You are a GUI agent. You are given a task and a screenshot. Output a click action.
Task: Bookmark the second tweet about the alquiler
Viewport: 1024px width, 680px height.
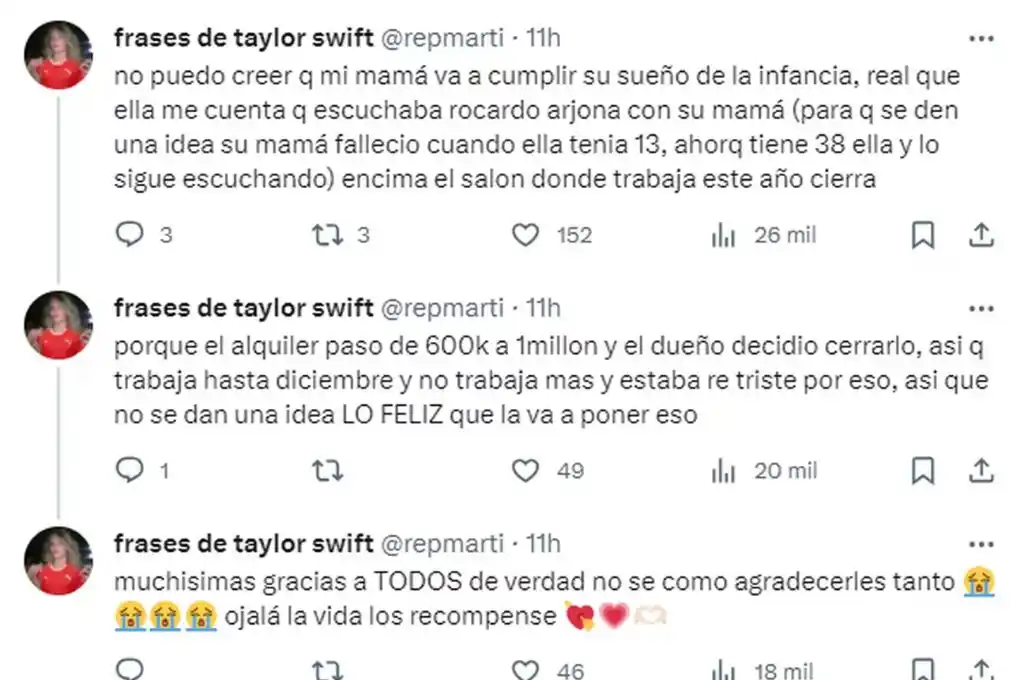924,470
